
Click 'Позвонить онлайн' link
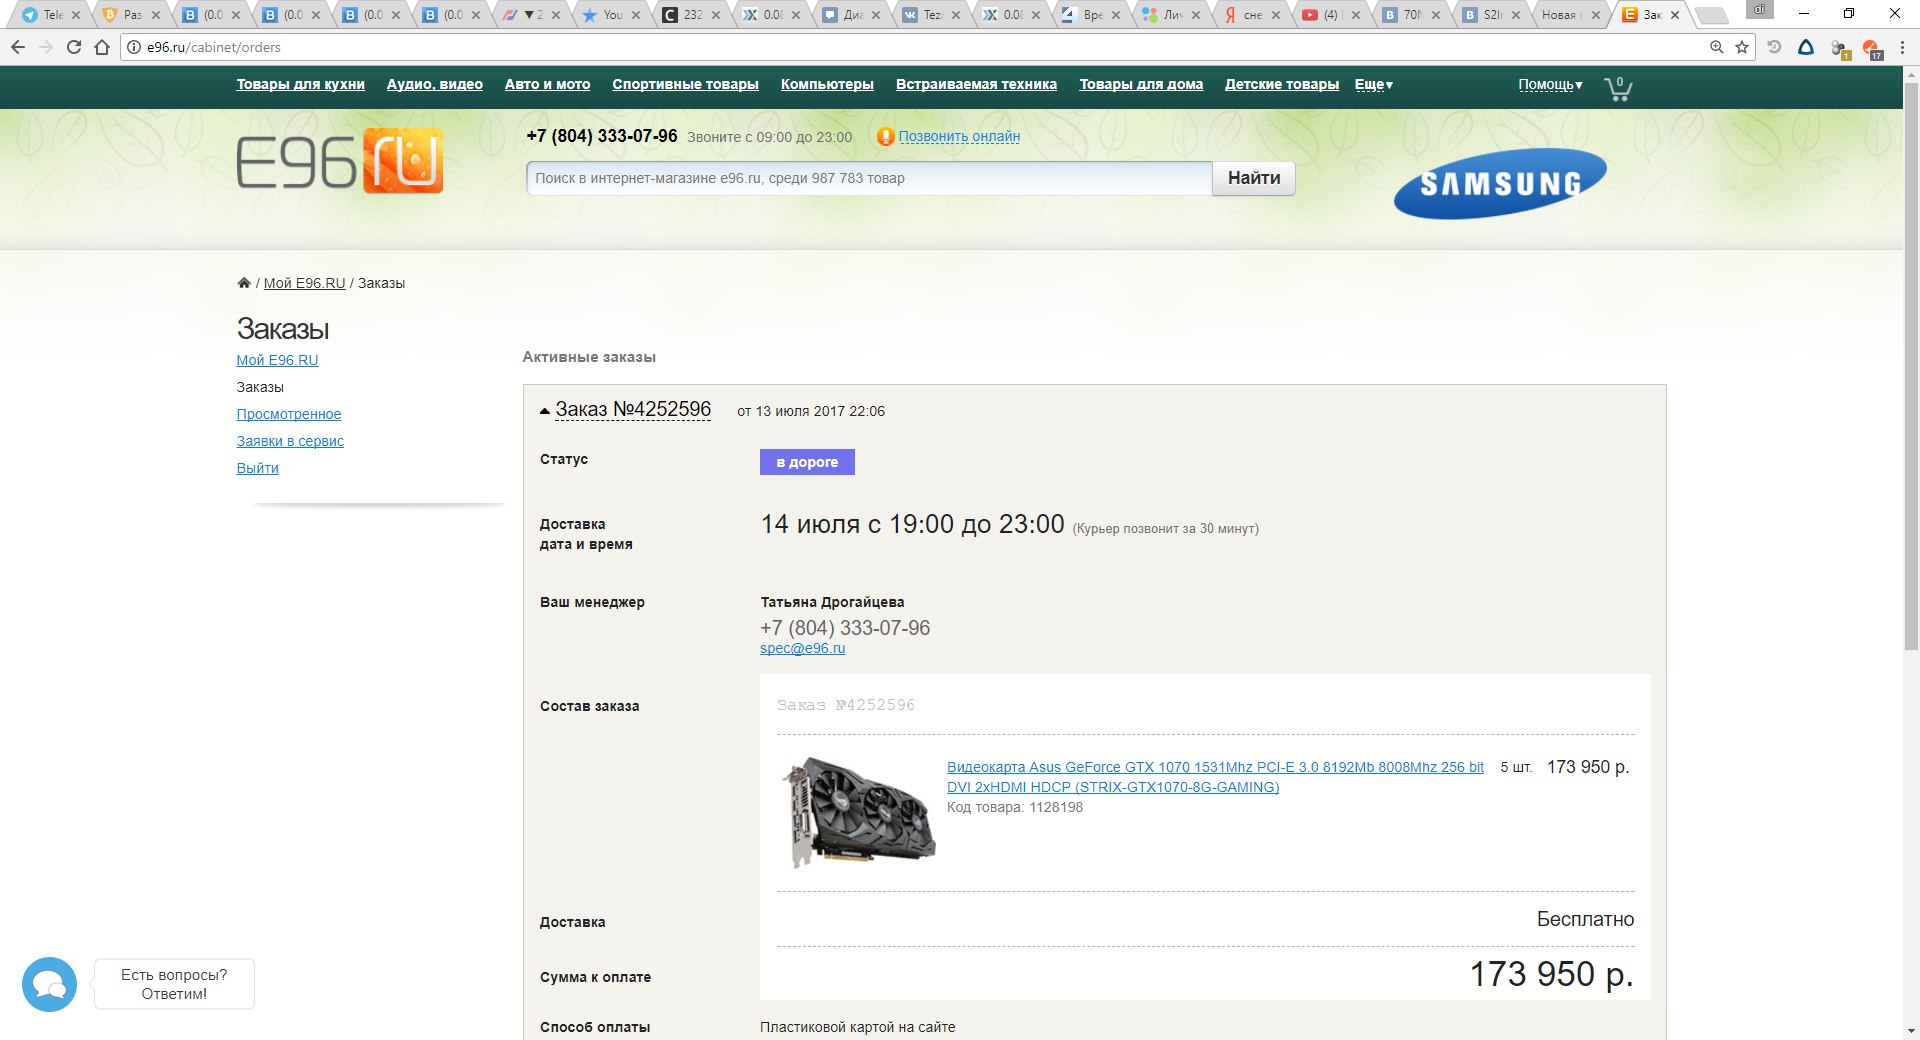click(x=959, y=137)
